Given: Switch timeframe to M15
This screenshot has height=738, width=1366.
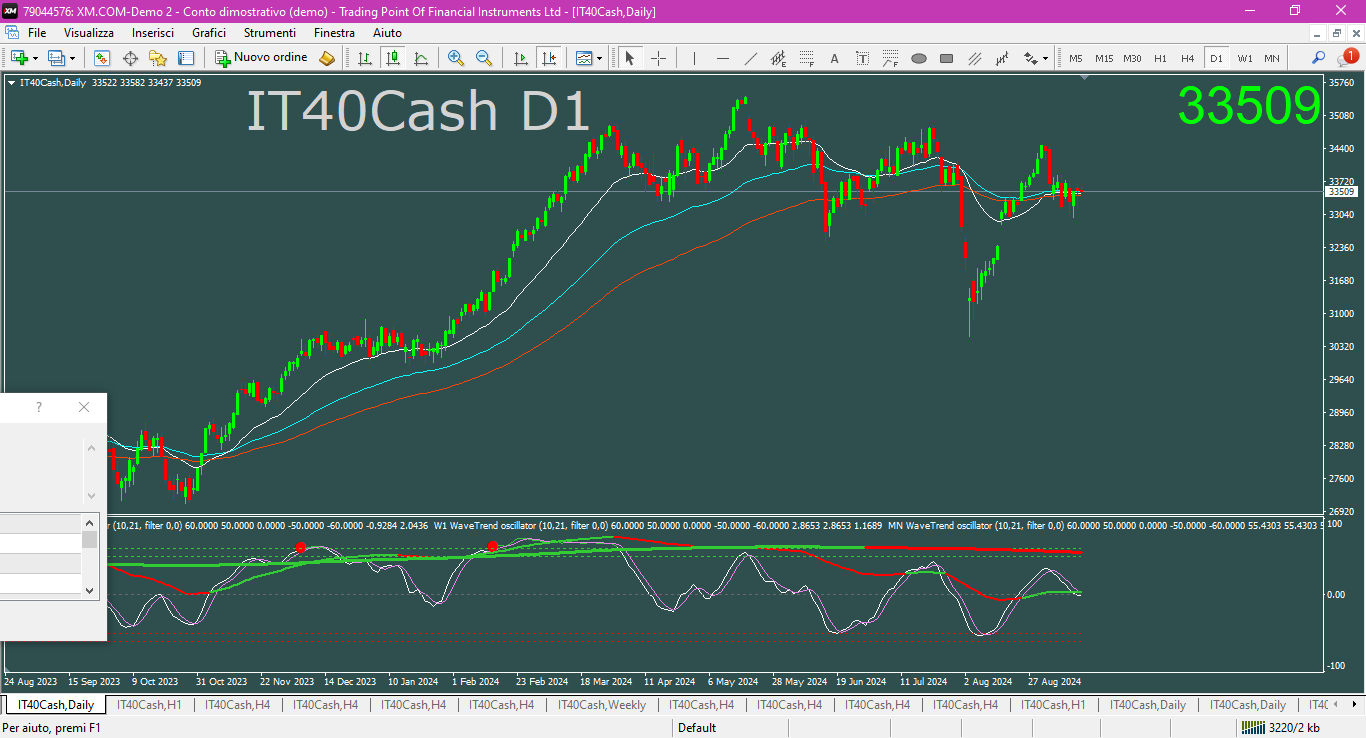Looking at the screenshot, I should click(x=1104, y=58).
